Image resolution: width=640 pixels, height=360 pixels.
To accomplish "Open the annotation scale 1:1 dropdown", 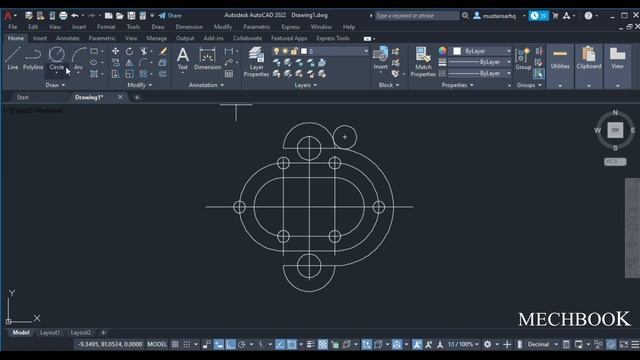I will click(x=463, y=344).
